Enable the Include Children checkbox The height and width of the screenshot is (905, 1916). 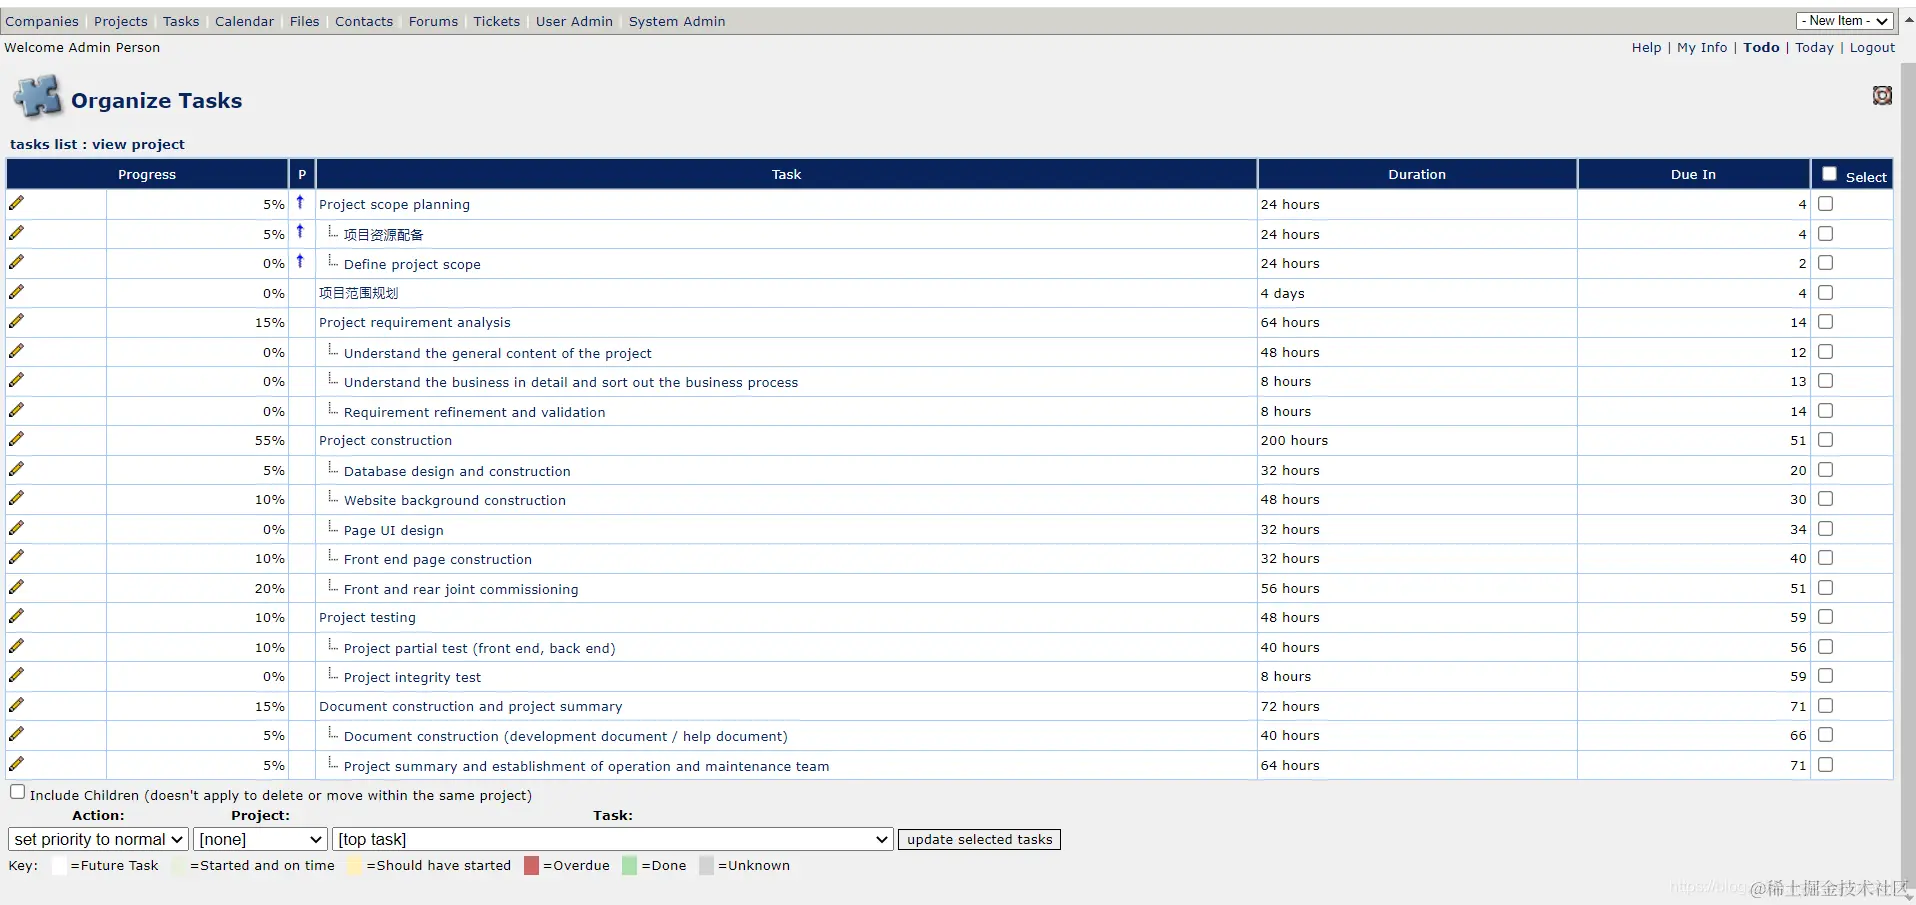(18, 792)
